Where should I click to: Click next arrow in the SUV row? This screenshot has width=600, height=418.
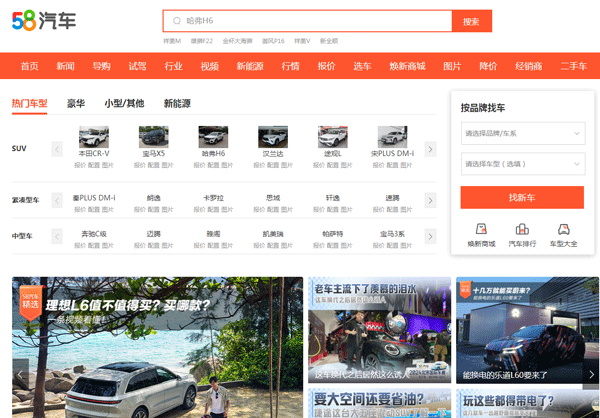430,149
